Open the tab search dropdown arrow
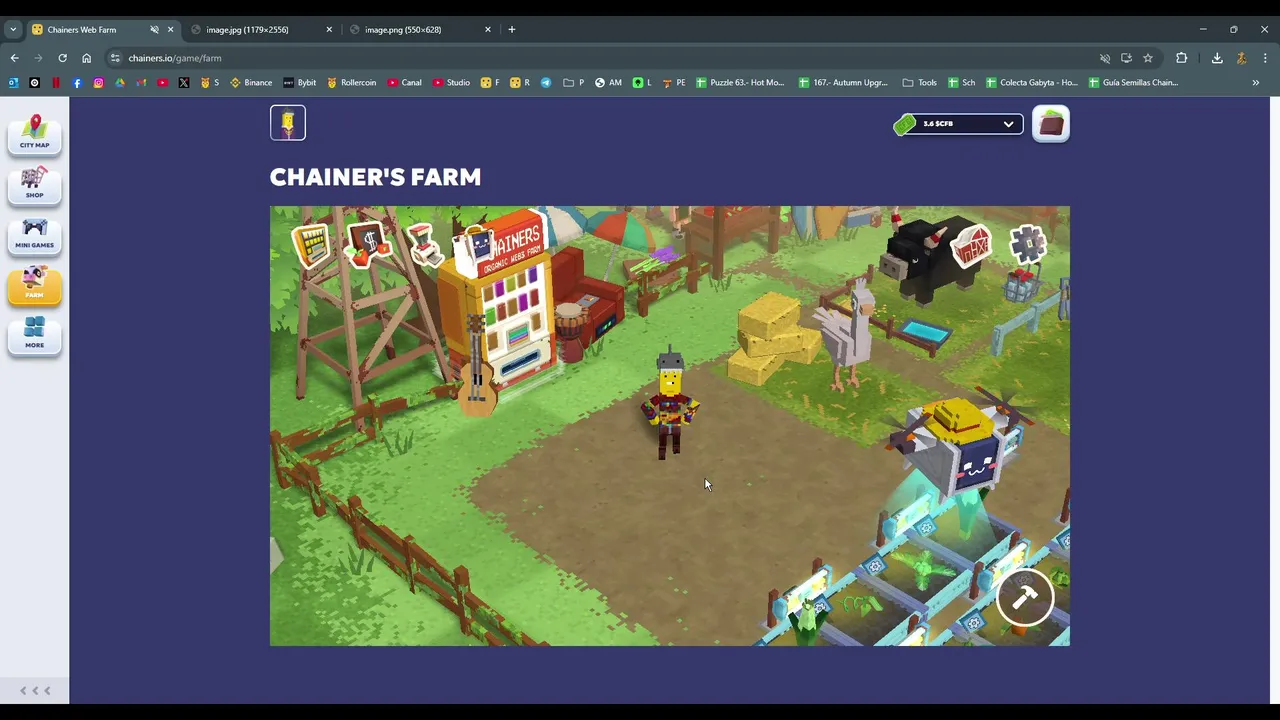1280x720 pixels. (13, 29)
